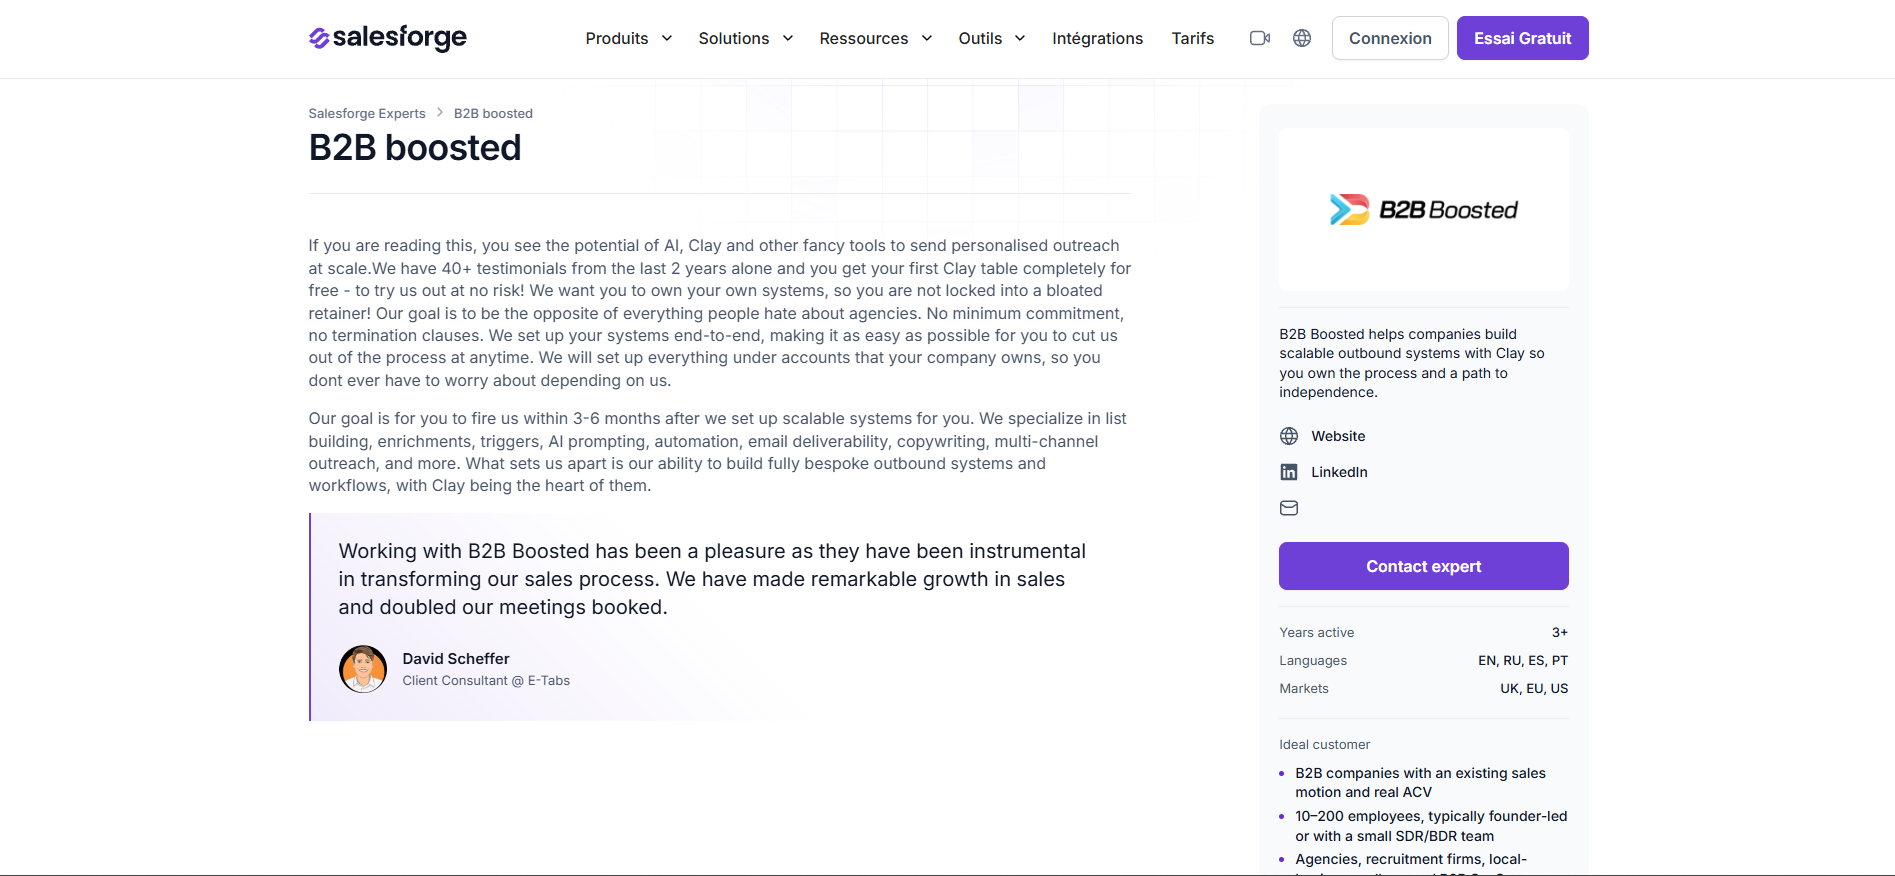Expand the Outils dropdown menu
The image size is (1895, 876).
point(992,38)
